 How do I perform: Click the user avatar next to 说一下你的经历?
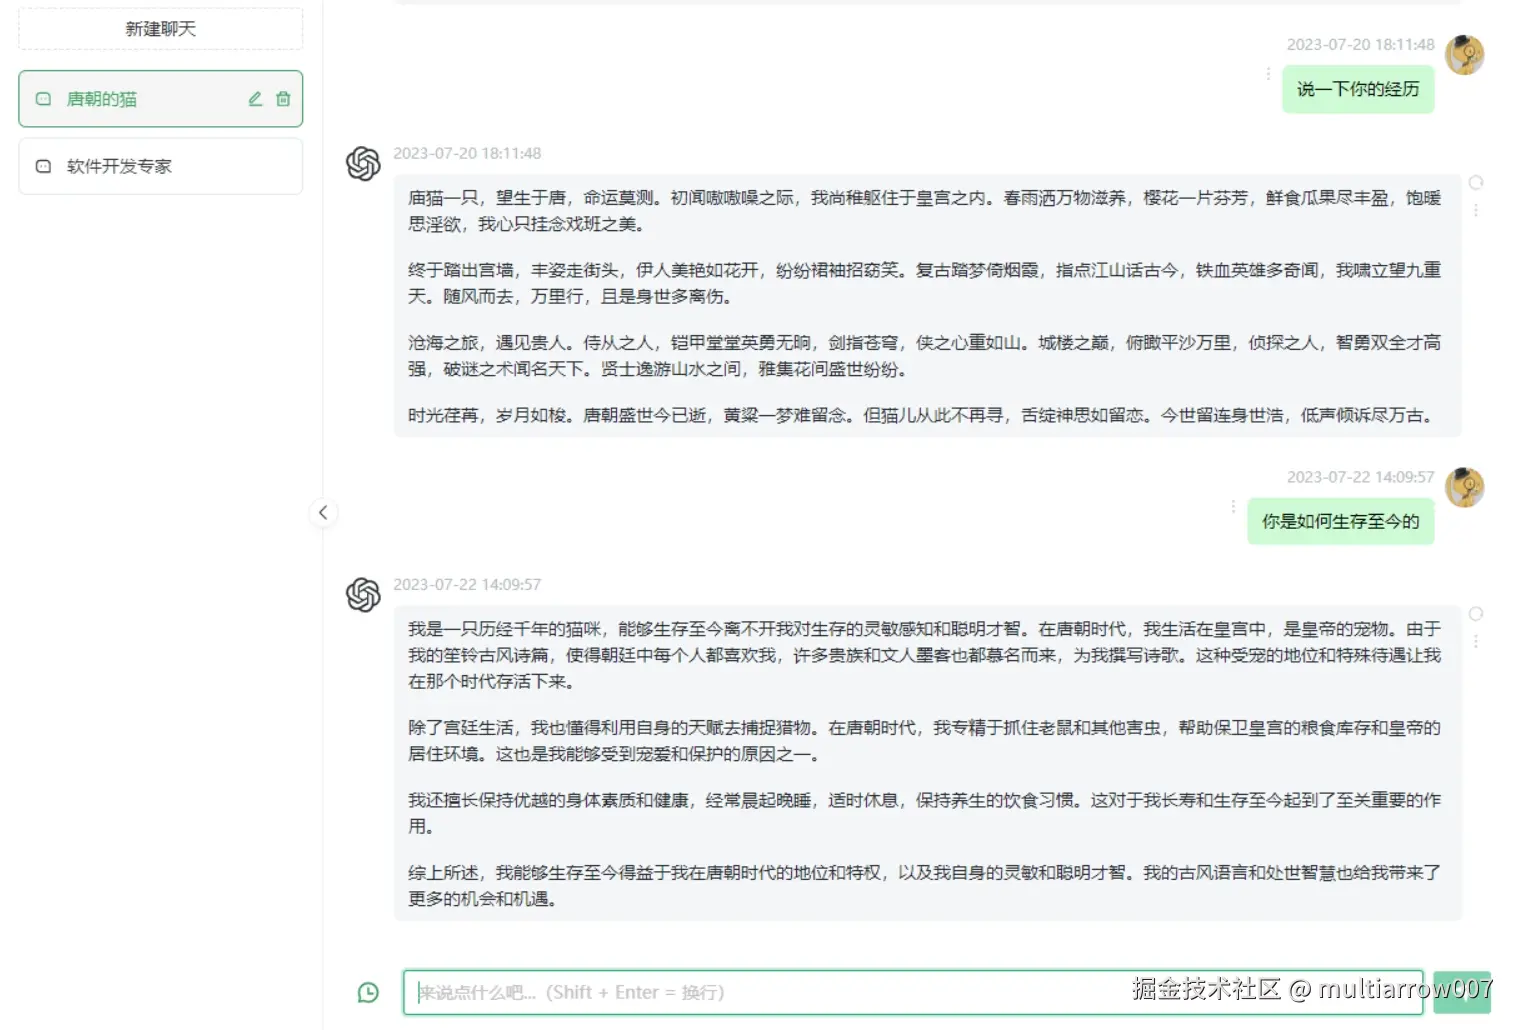point(1465,54)
